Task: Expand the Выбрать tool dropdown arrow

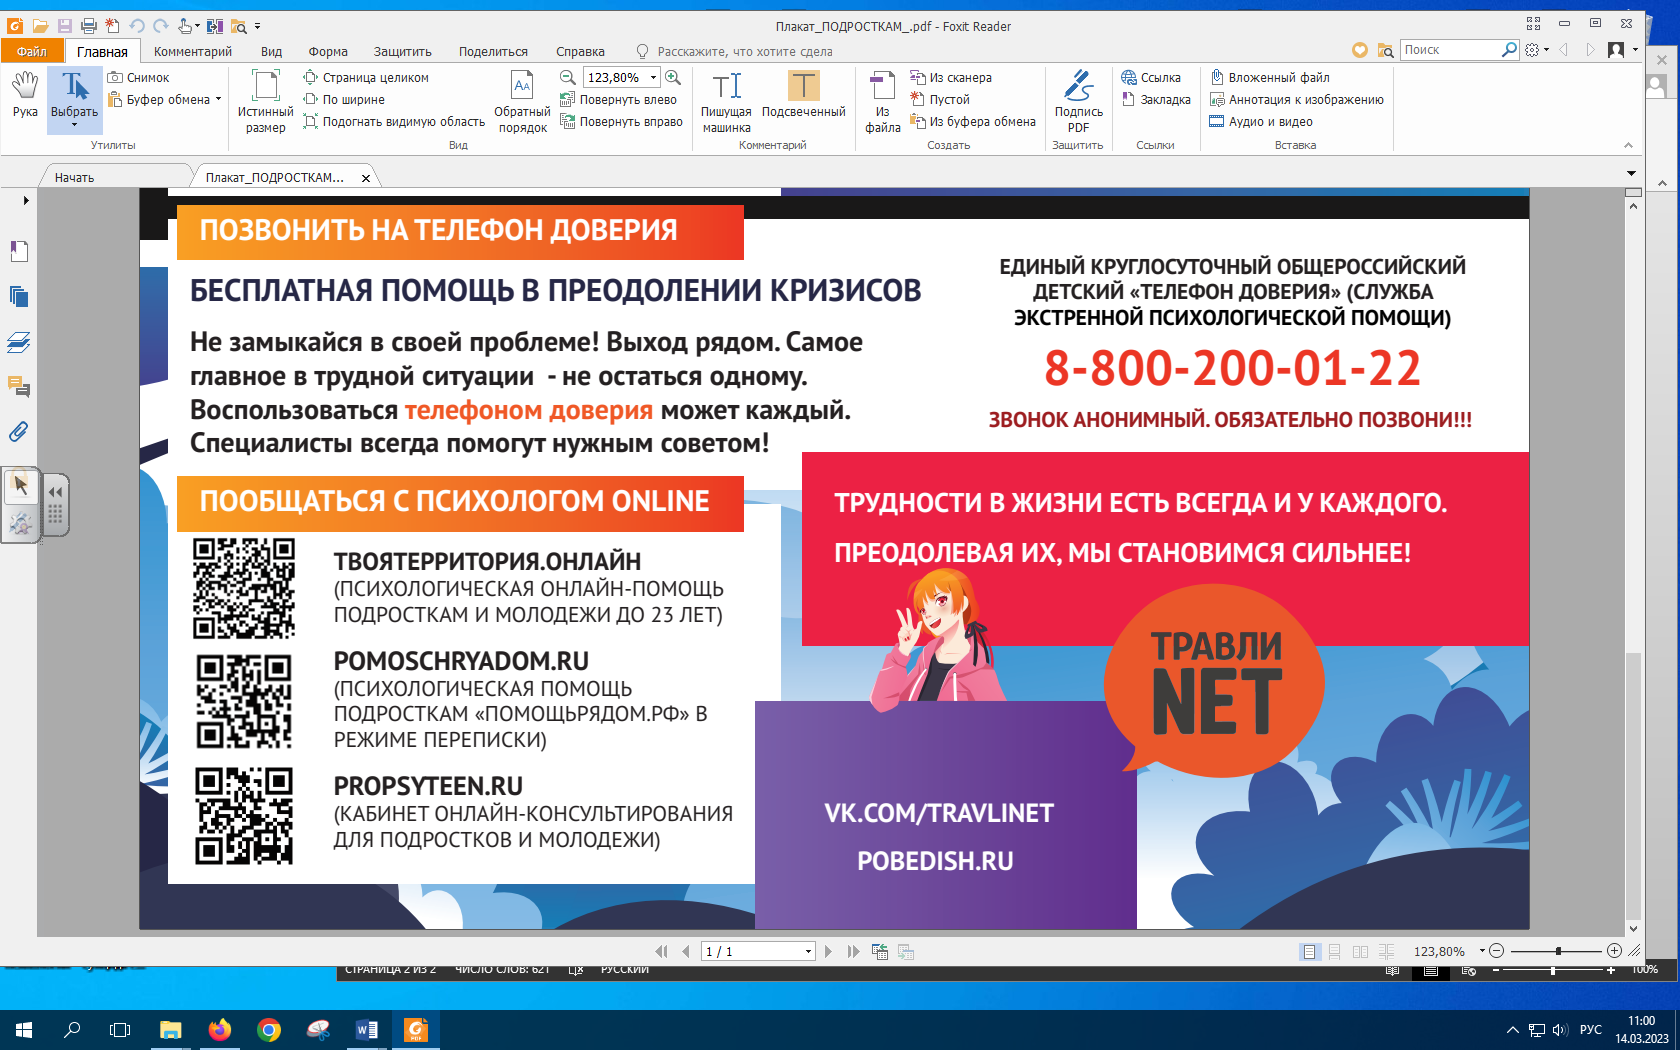Action: (75, 125)
